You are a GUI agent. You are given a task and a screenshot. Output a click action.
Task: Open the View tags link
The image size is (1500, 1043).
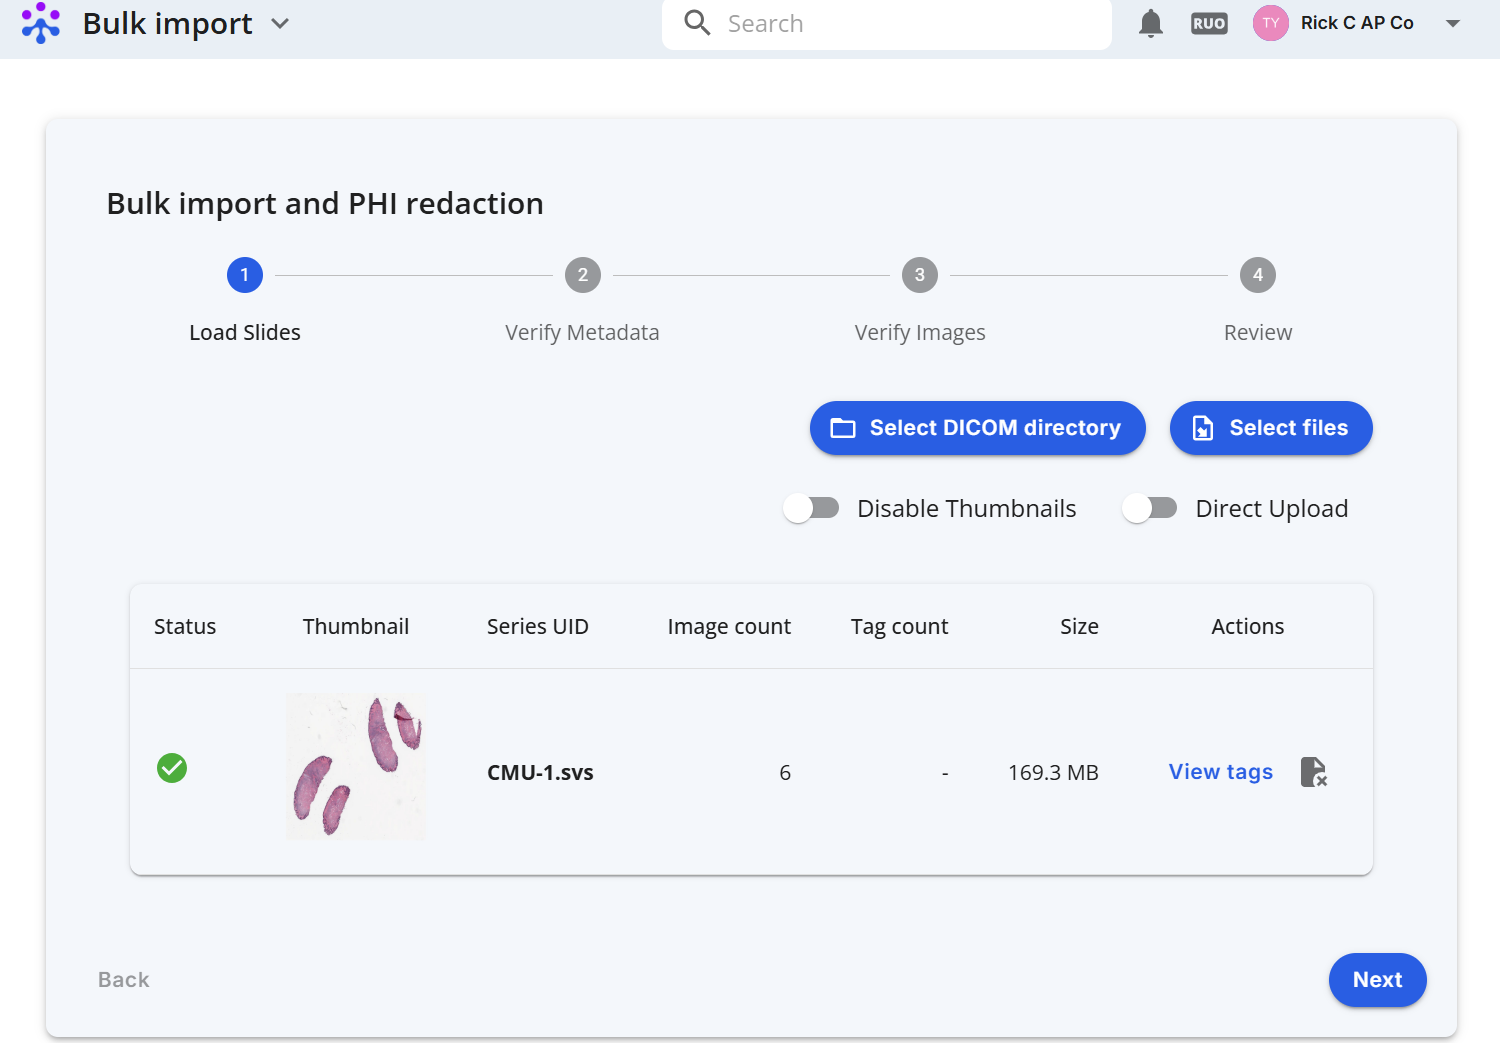tap(1221, 772)
